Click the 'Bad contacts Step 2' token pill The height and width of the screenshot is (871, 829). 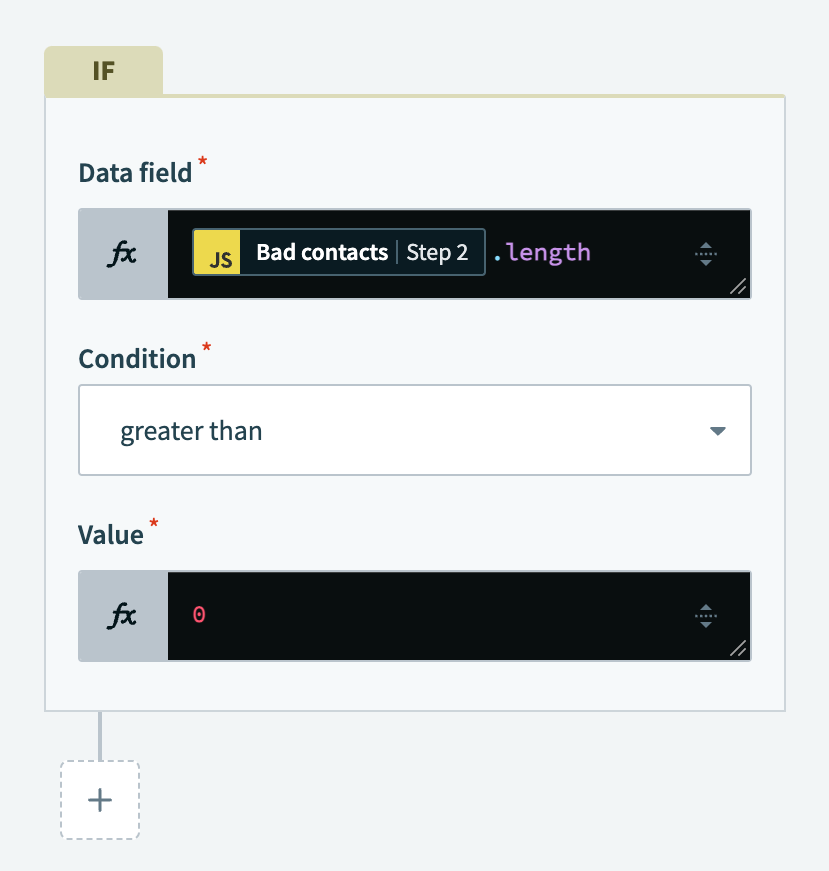tap(338, 252)
